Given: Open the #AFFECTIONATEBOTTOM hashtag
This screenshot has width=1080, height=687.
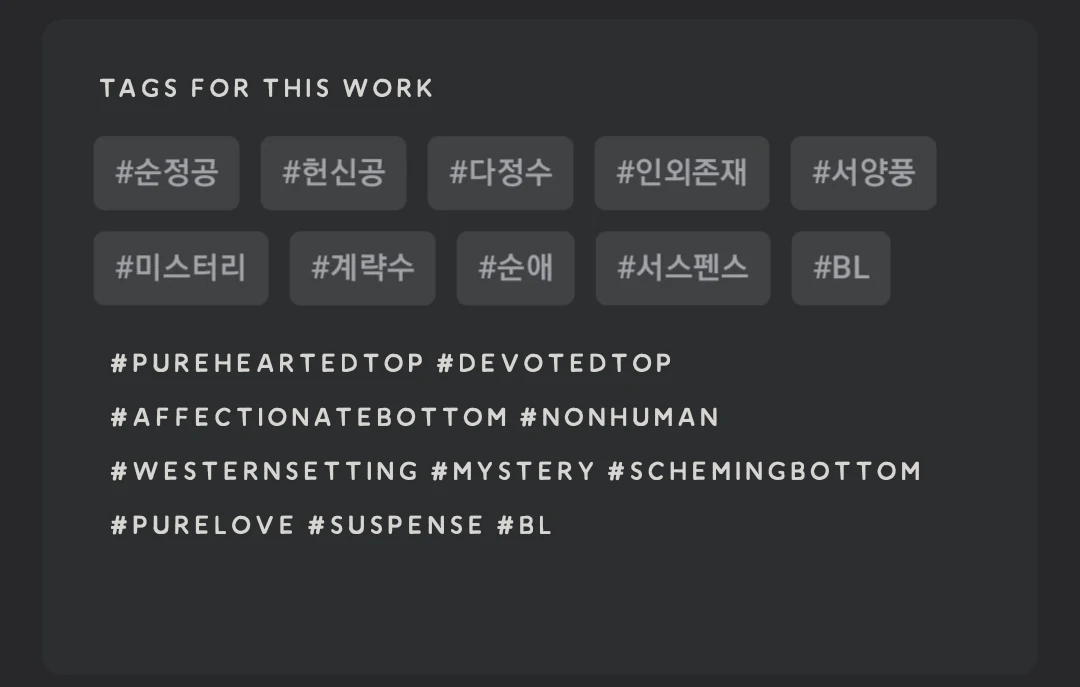Looking at the screenshot, I should pyautogui.click(x=309, y=417).
